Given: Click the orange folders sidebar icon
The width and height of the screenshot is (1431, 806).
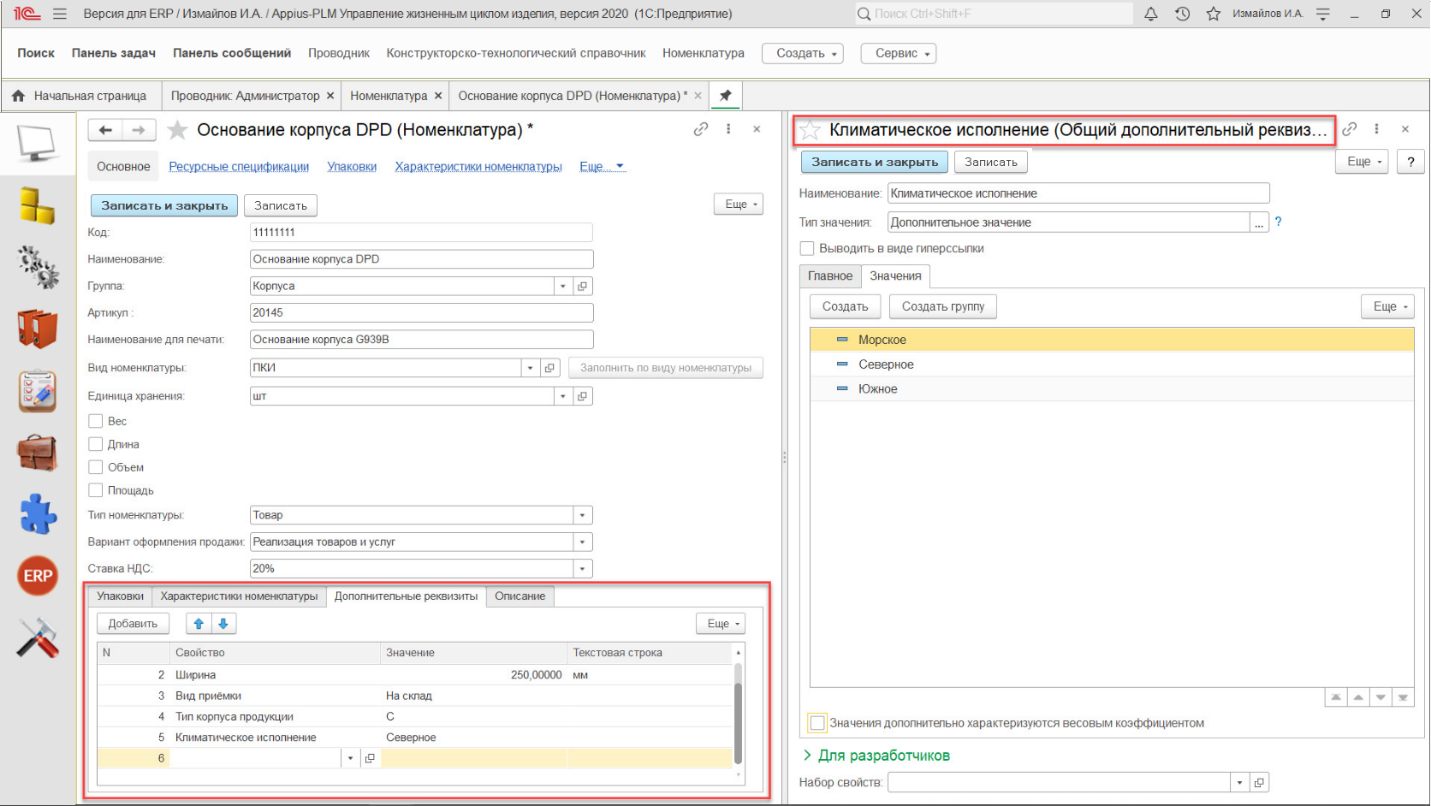Looking at the screenshot, I should 38,328.
